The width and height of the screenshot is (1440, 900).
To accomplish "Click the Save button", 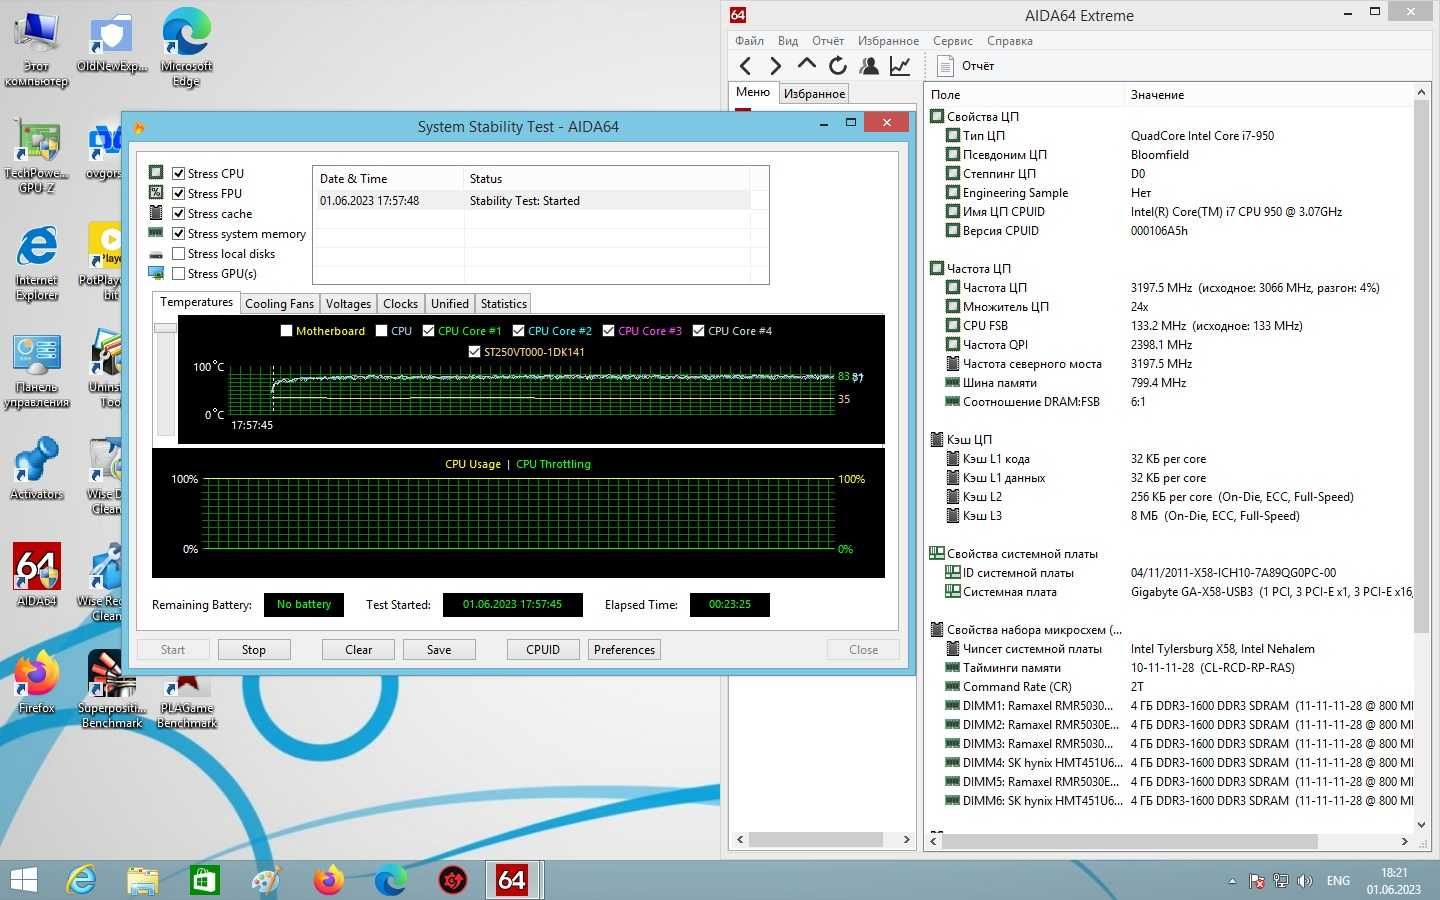I will click(439, 649).
